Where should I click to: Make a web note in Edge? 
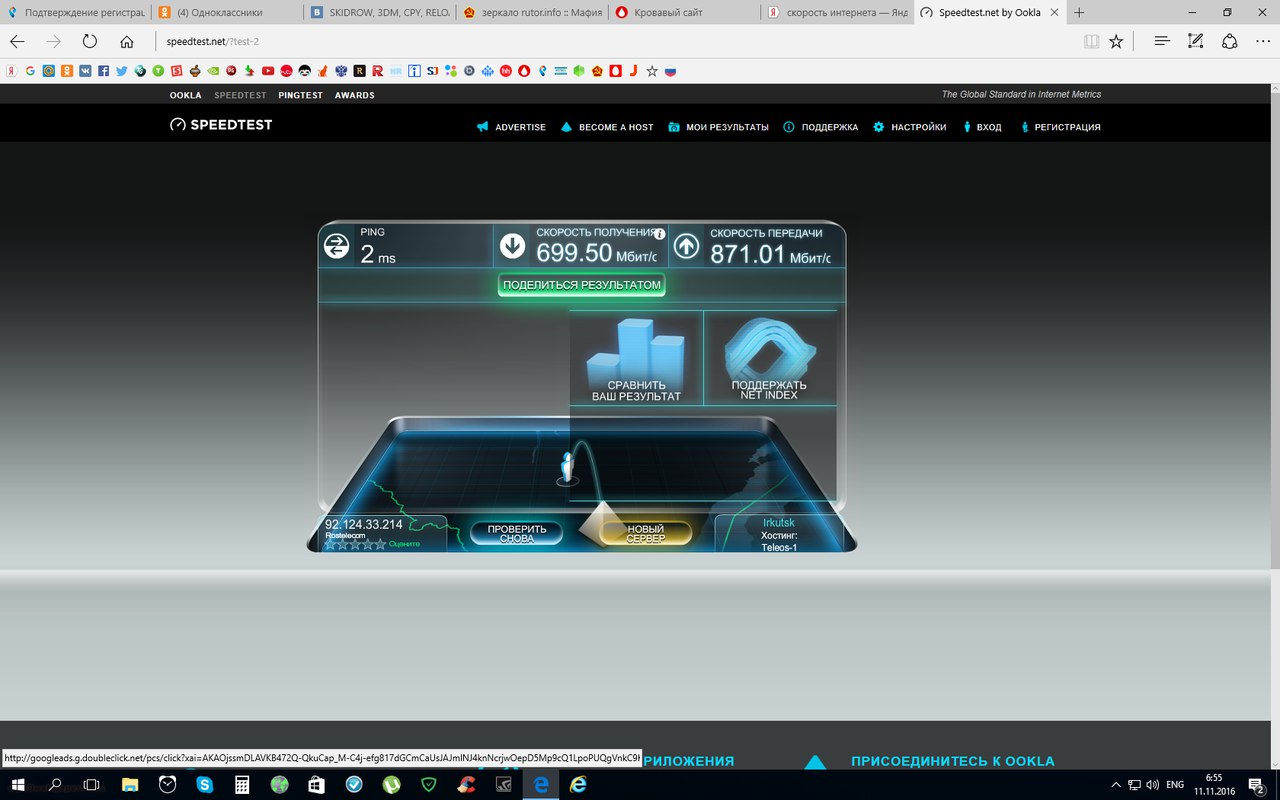[x=1195, y=41]
